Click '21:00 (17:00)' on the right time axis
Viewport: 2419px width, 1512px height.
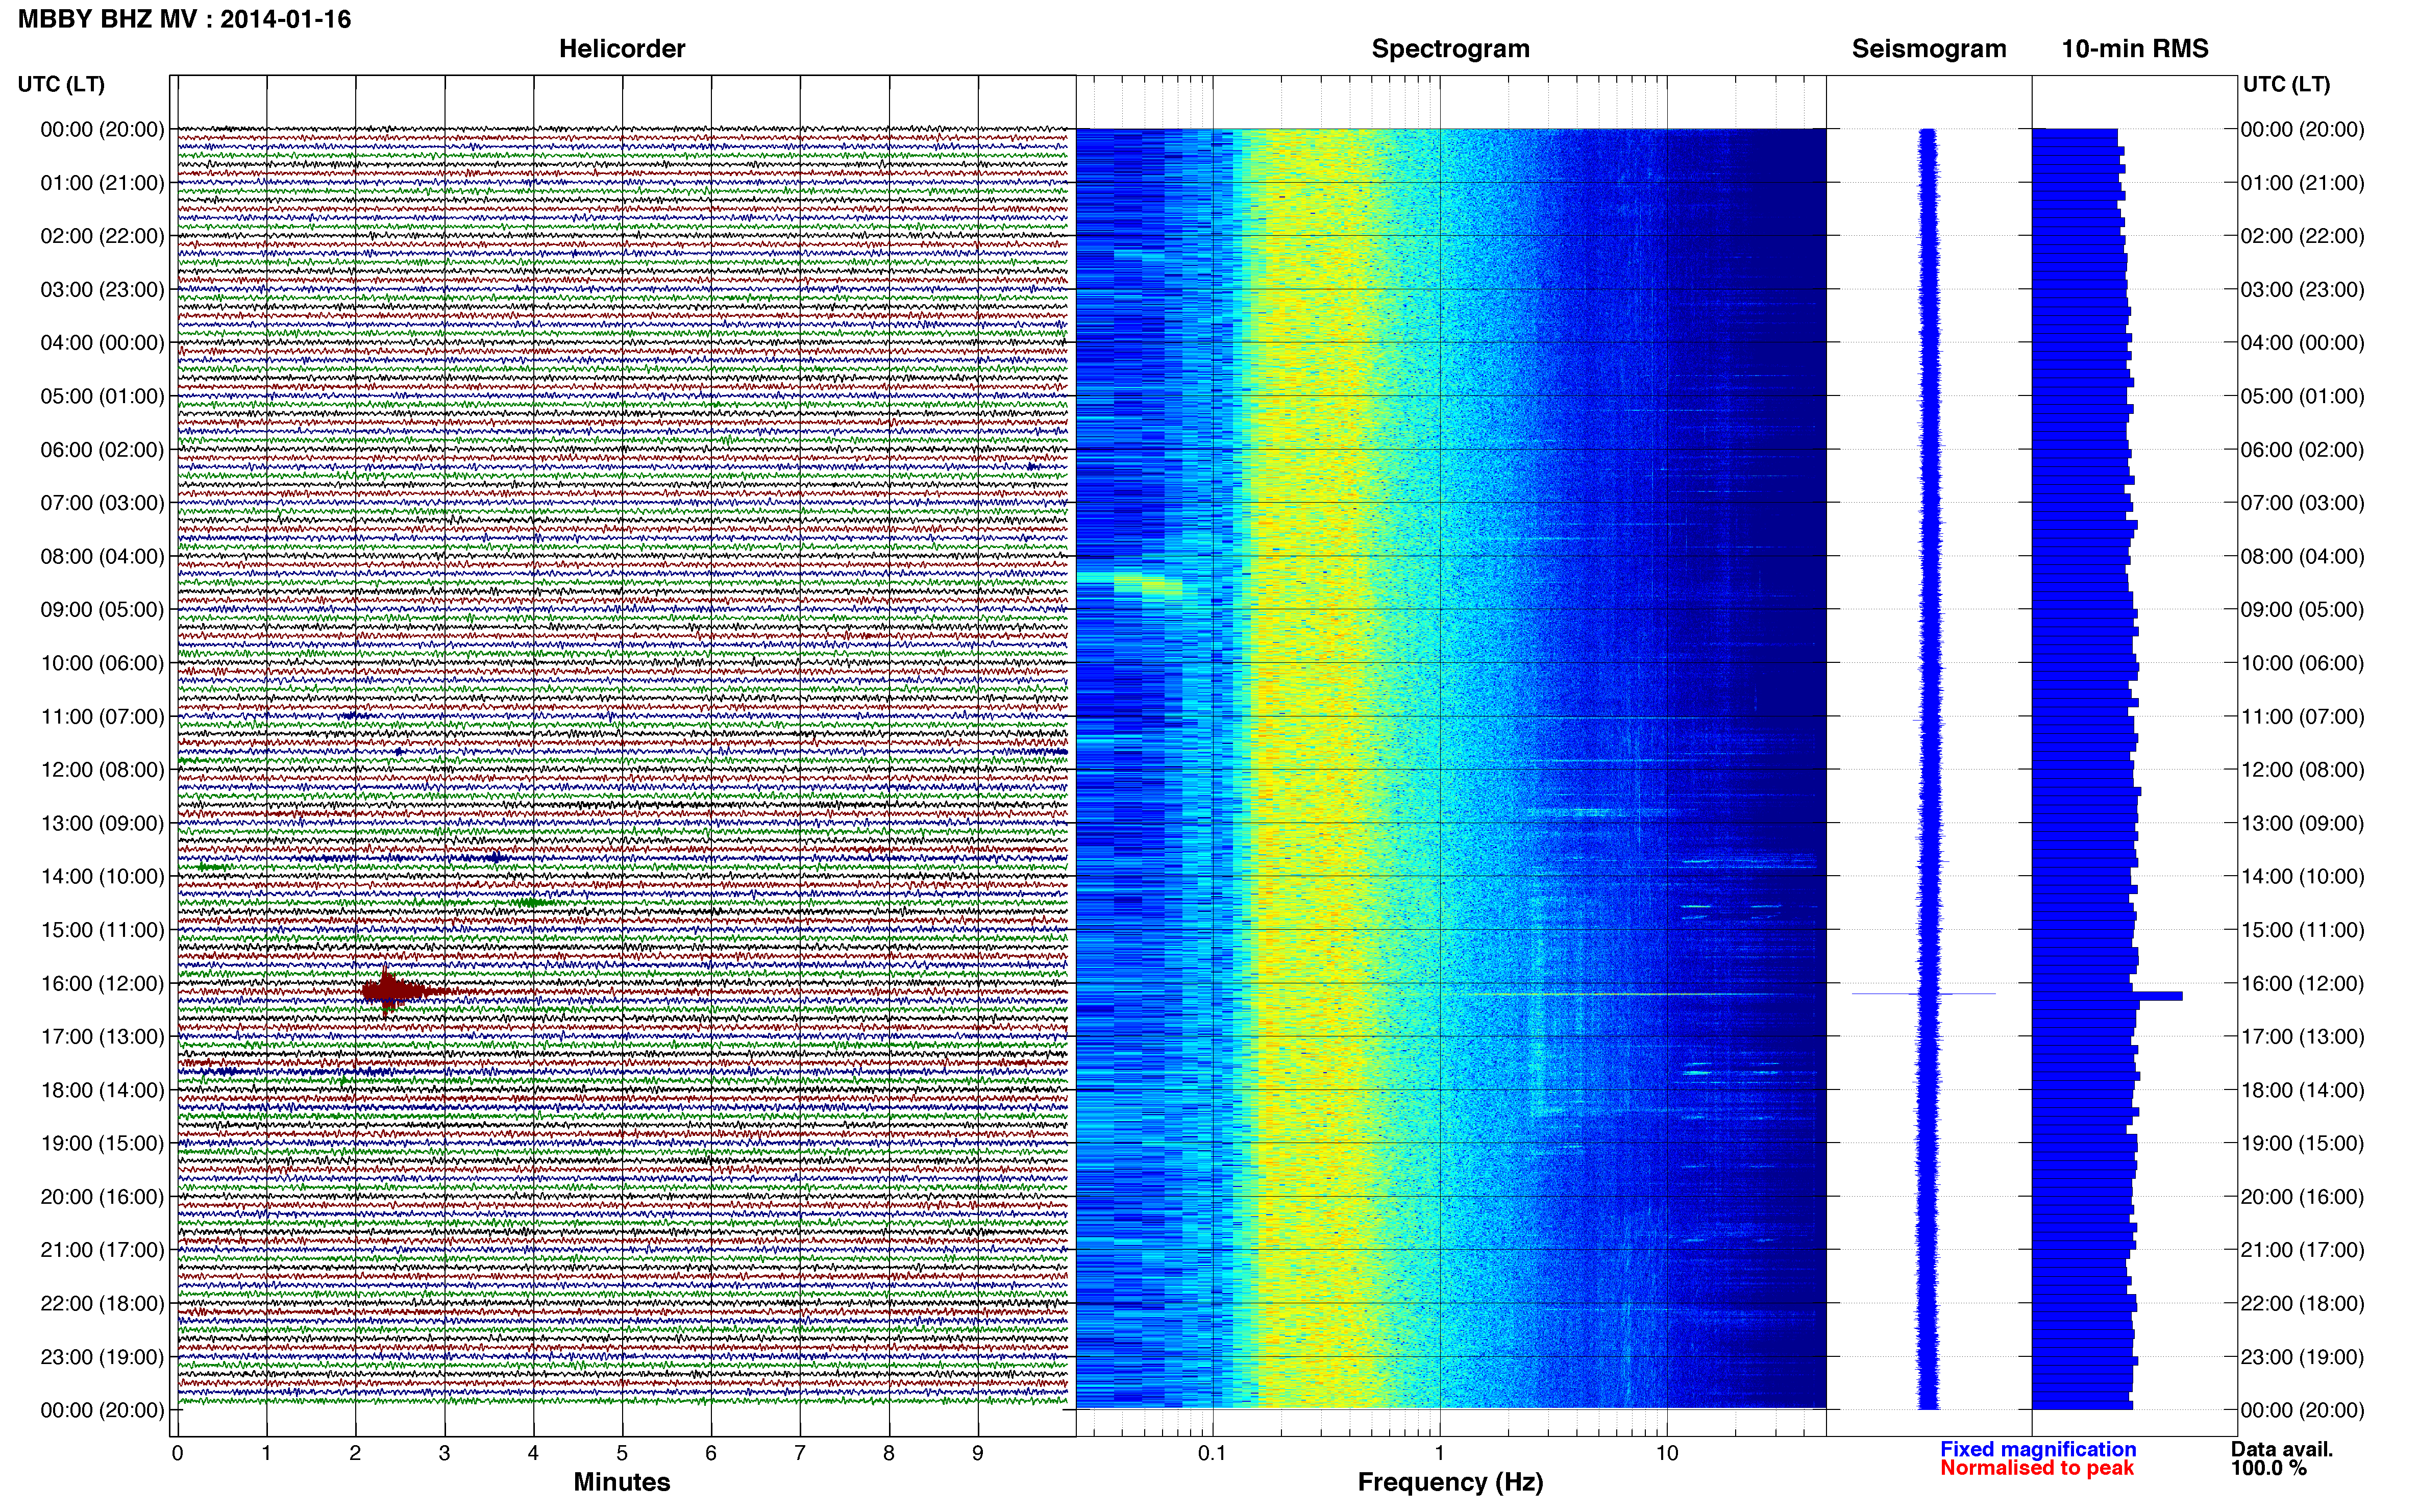pos(2303,1250)
